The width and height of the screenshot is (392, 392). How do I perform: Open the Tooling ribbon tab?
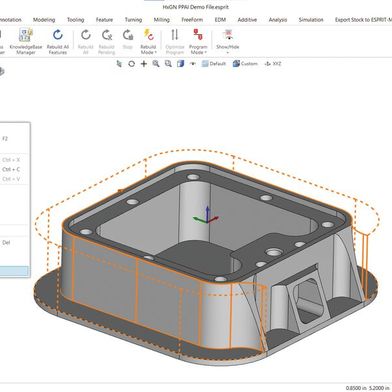(x=76, y=20)
